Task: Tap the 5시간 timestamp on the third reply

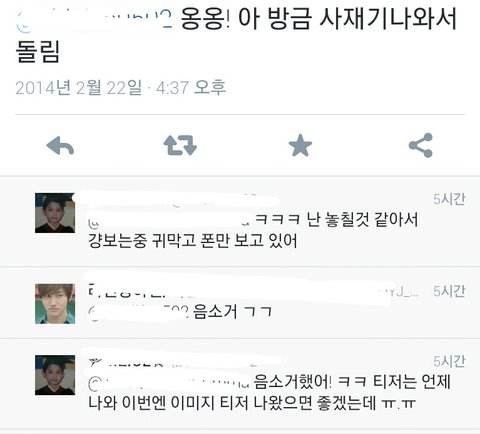Action: [x=449, y=361]
